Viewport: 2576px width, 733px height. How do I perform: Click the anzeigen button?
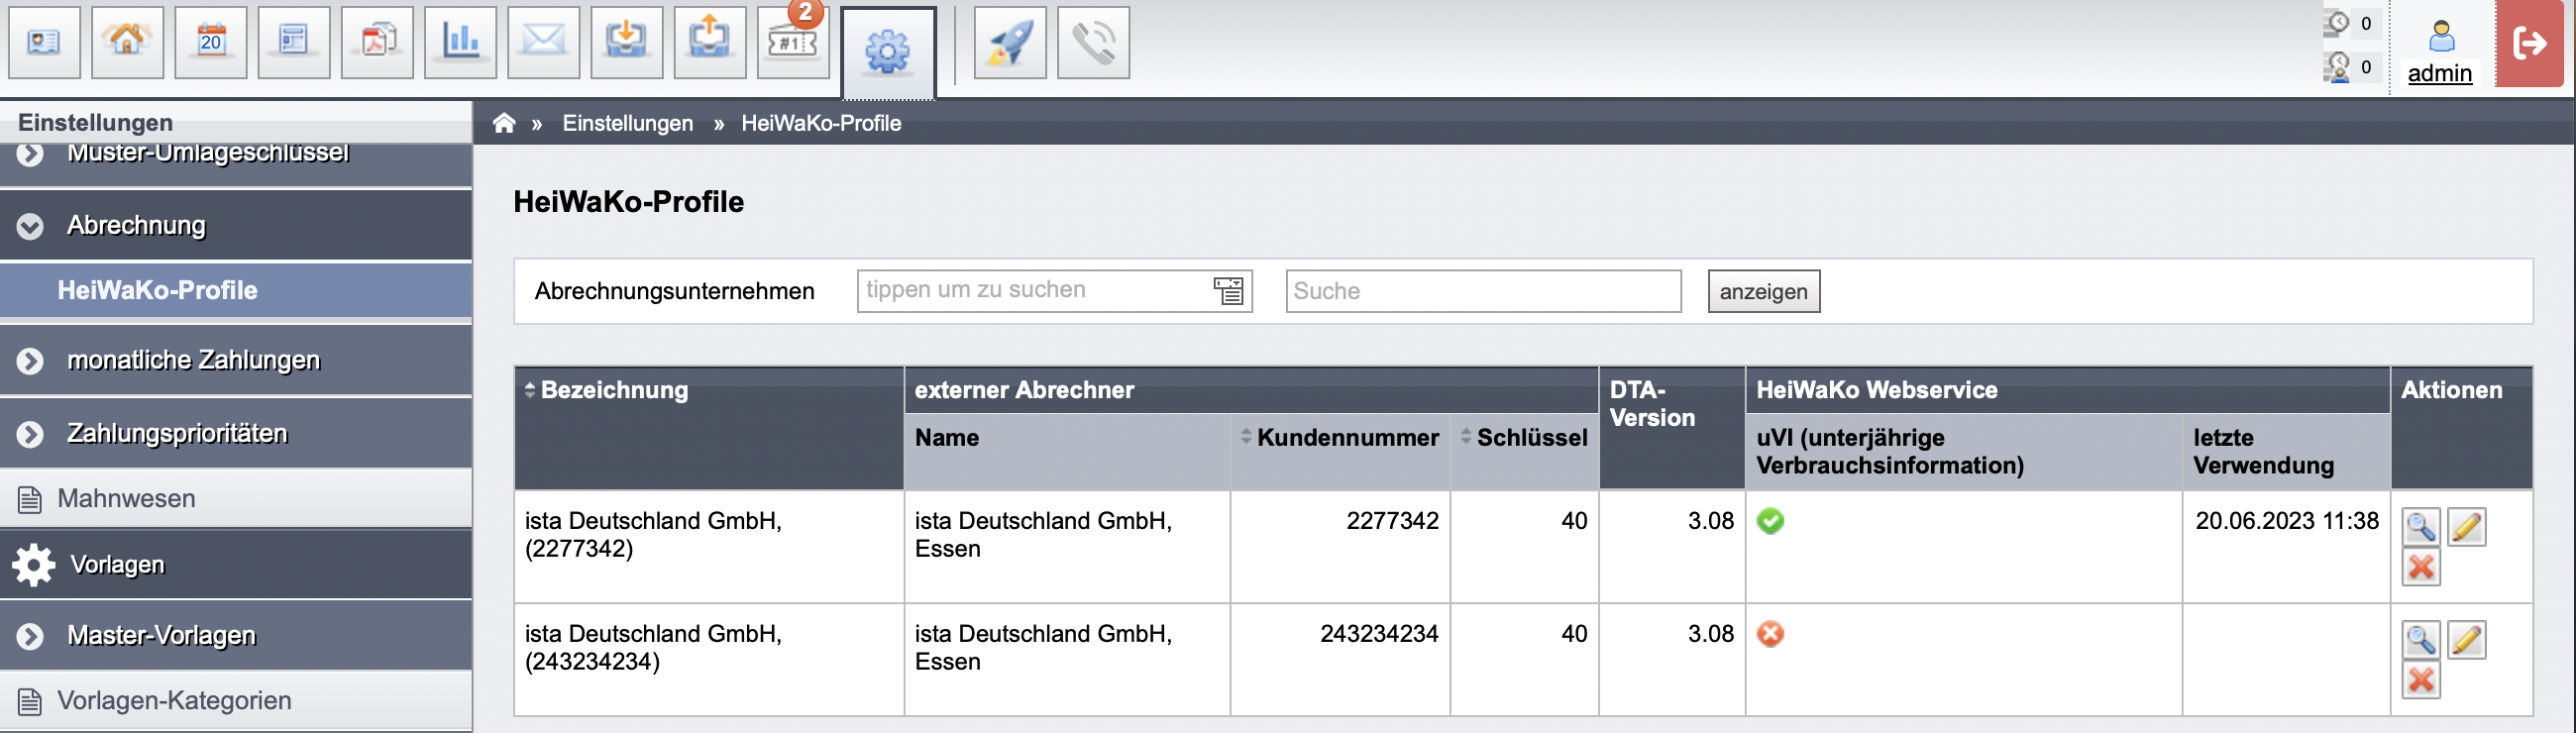point(1764,292)
